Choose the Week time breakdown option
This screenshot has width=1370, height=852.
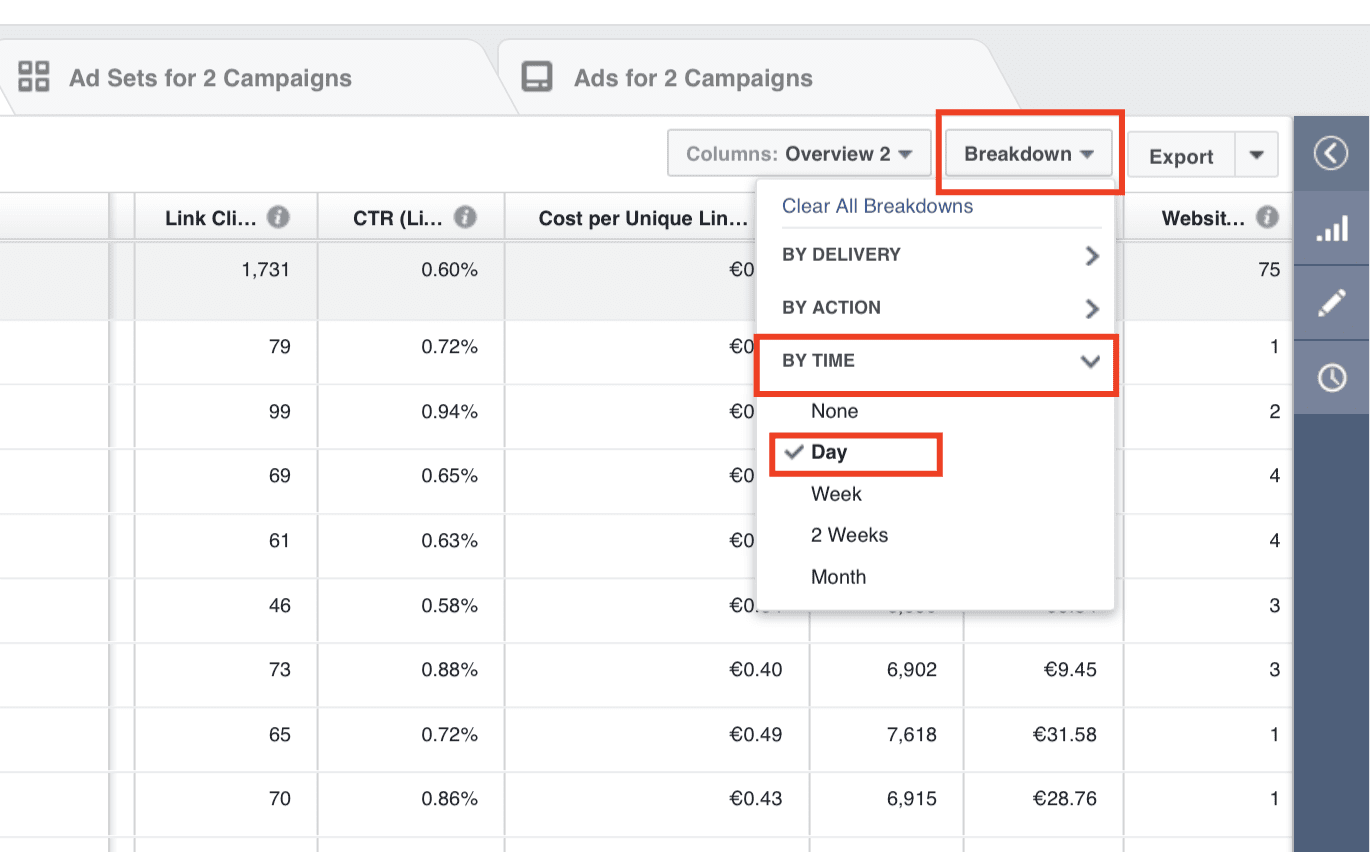point(836,494)
